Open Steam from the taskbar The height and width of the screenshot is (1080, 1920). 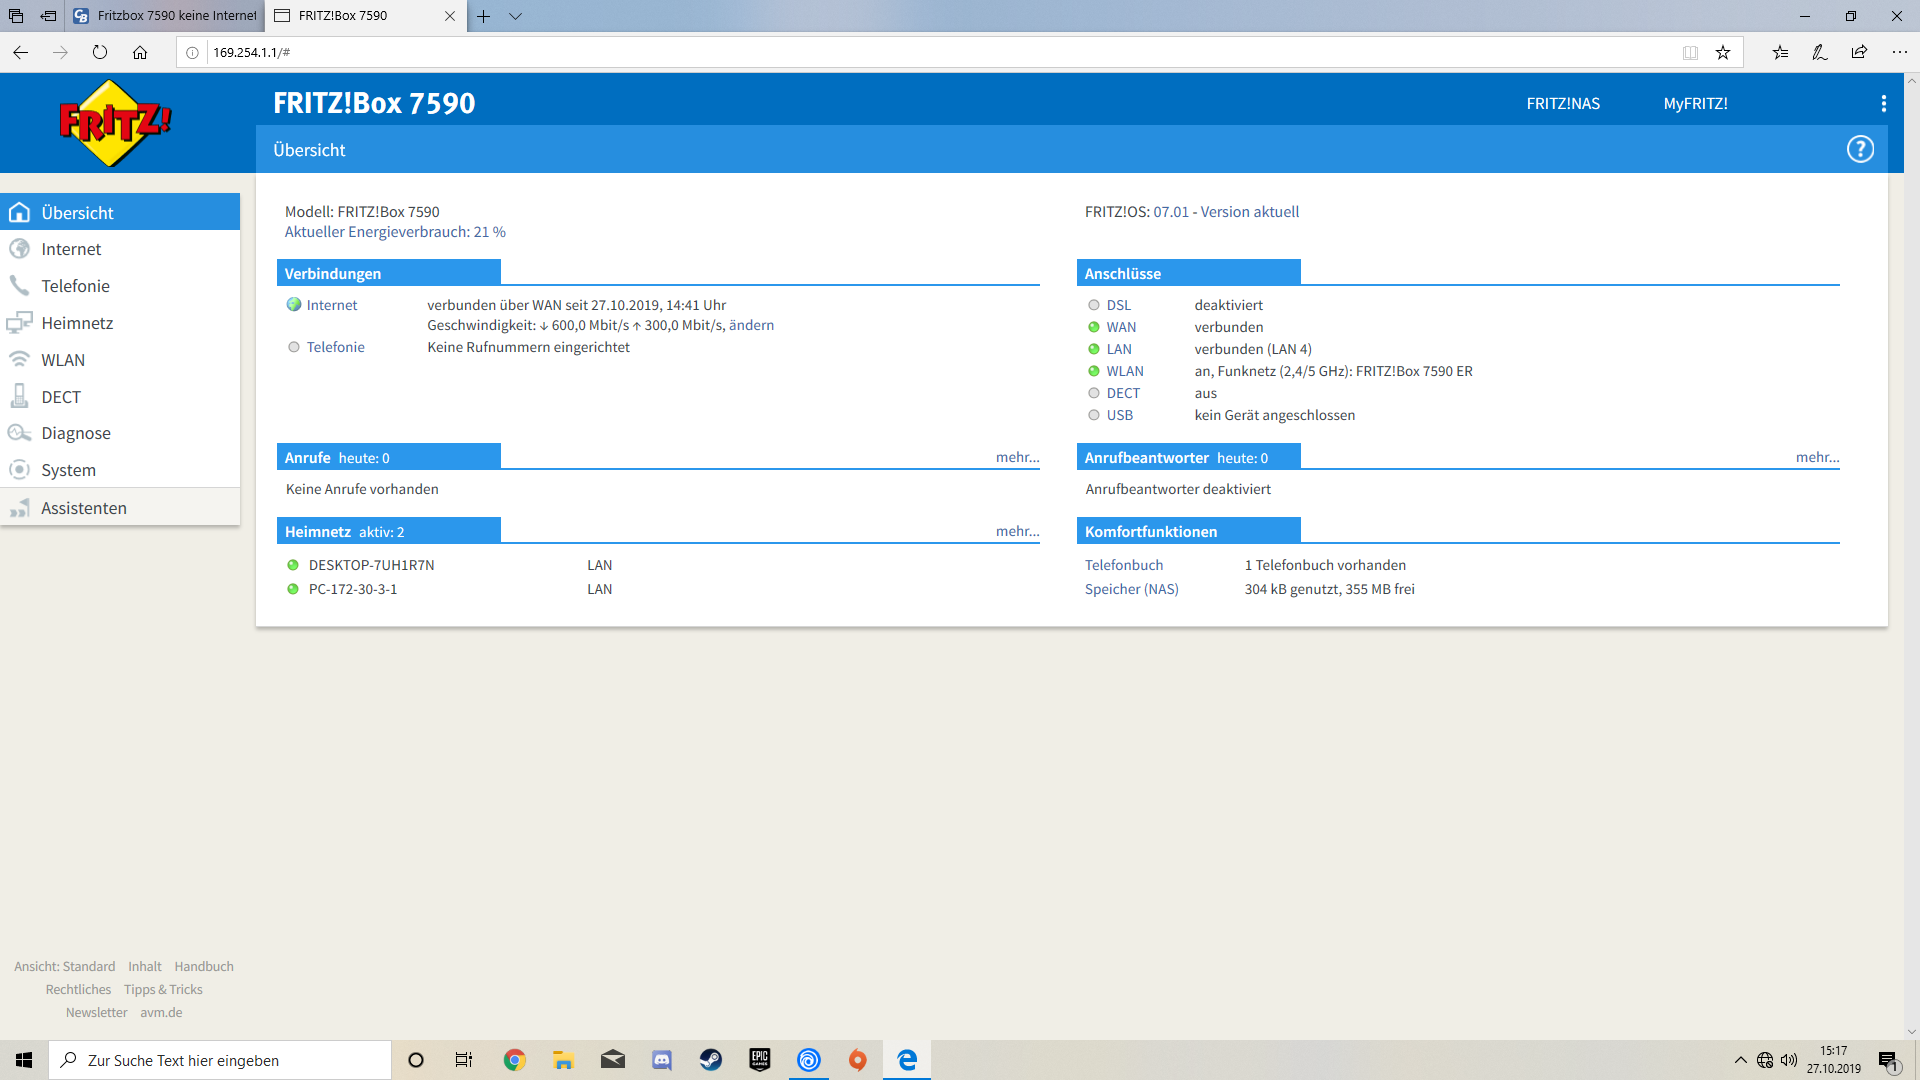click(x=710, y=1060)
